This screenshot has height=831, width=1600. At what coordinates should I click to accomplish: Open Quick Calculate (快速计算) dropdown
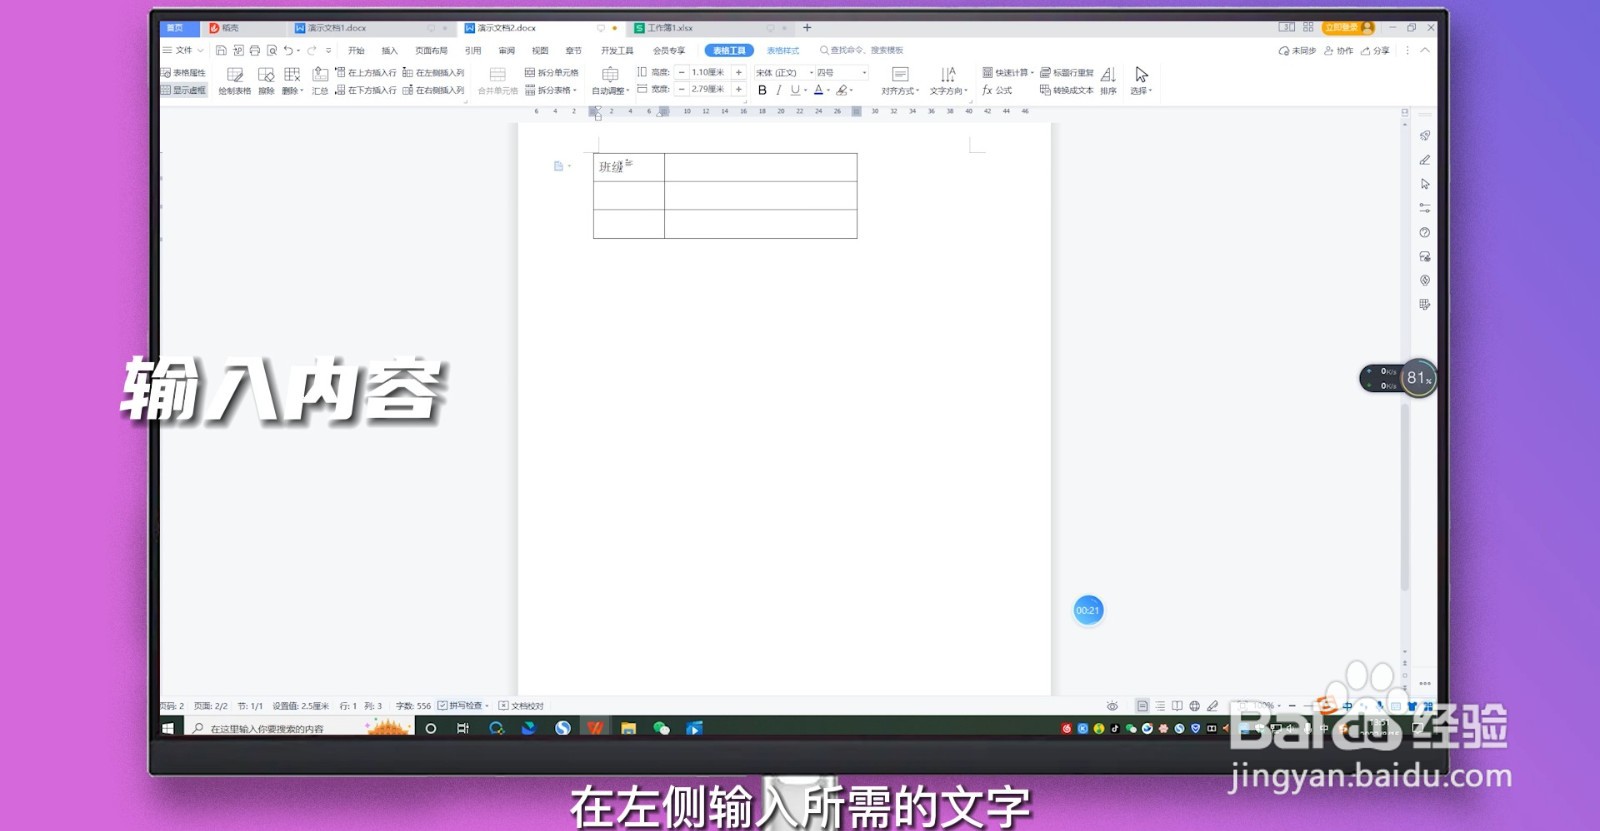tap(1008, 73)
